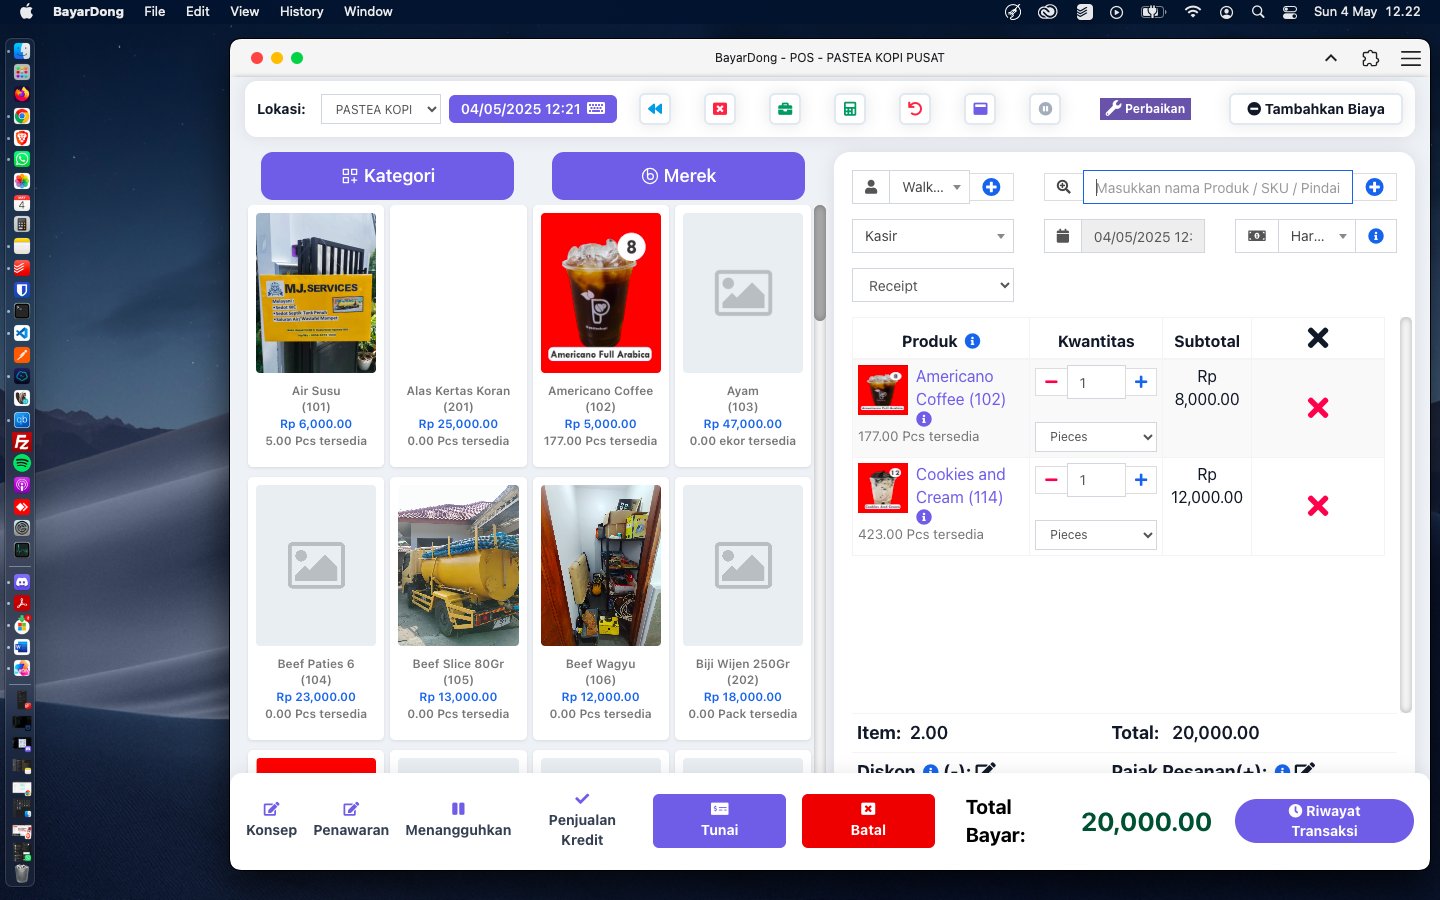Click the red Batal button
This screenshot has width=1440, height=900.
[x=868, y=820]
